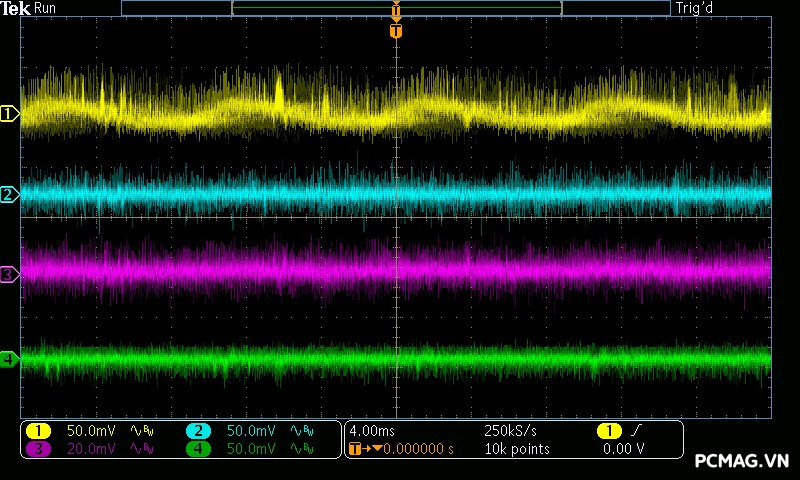Toggle the green channel 4 badge

[x=198, y=450]
